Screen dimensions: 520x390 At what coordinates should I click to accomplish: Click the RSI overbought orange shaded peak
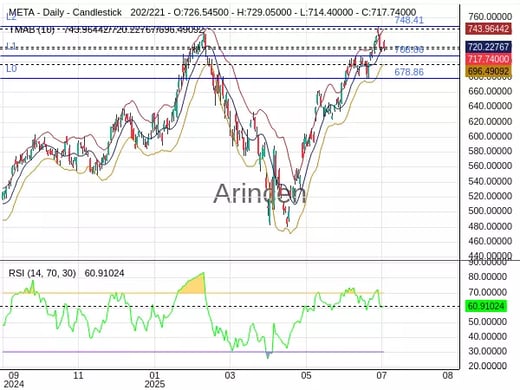click(195, 285)
